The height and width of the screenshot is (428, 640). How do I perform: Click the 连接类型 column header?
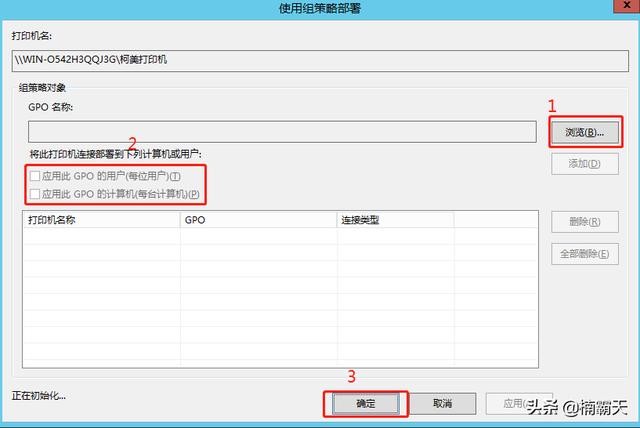click(x=396, y=220)
